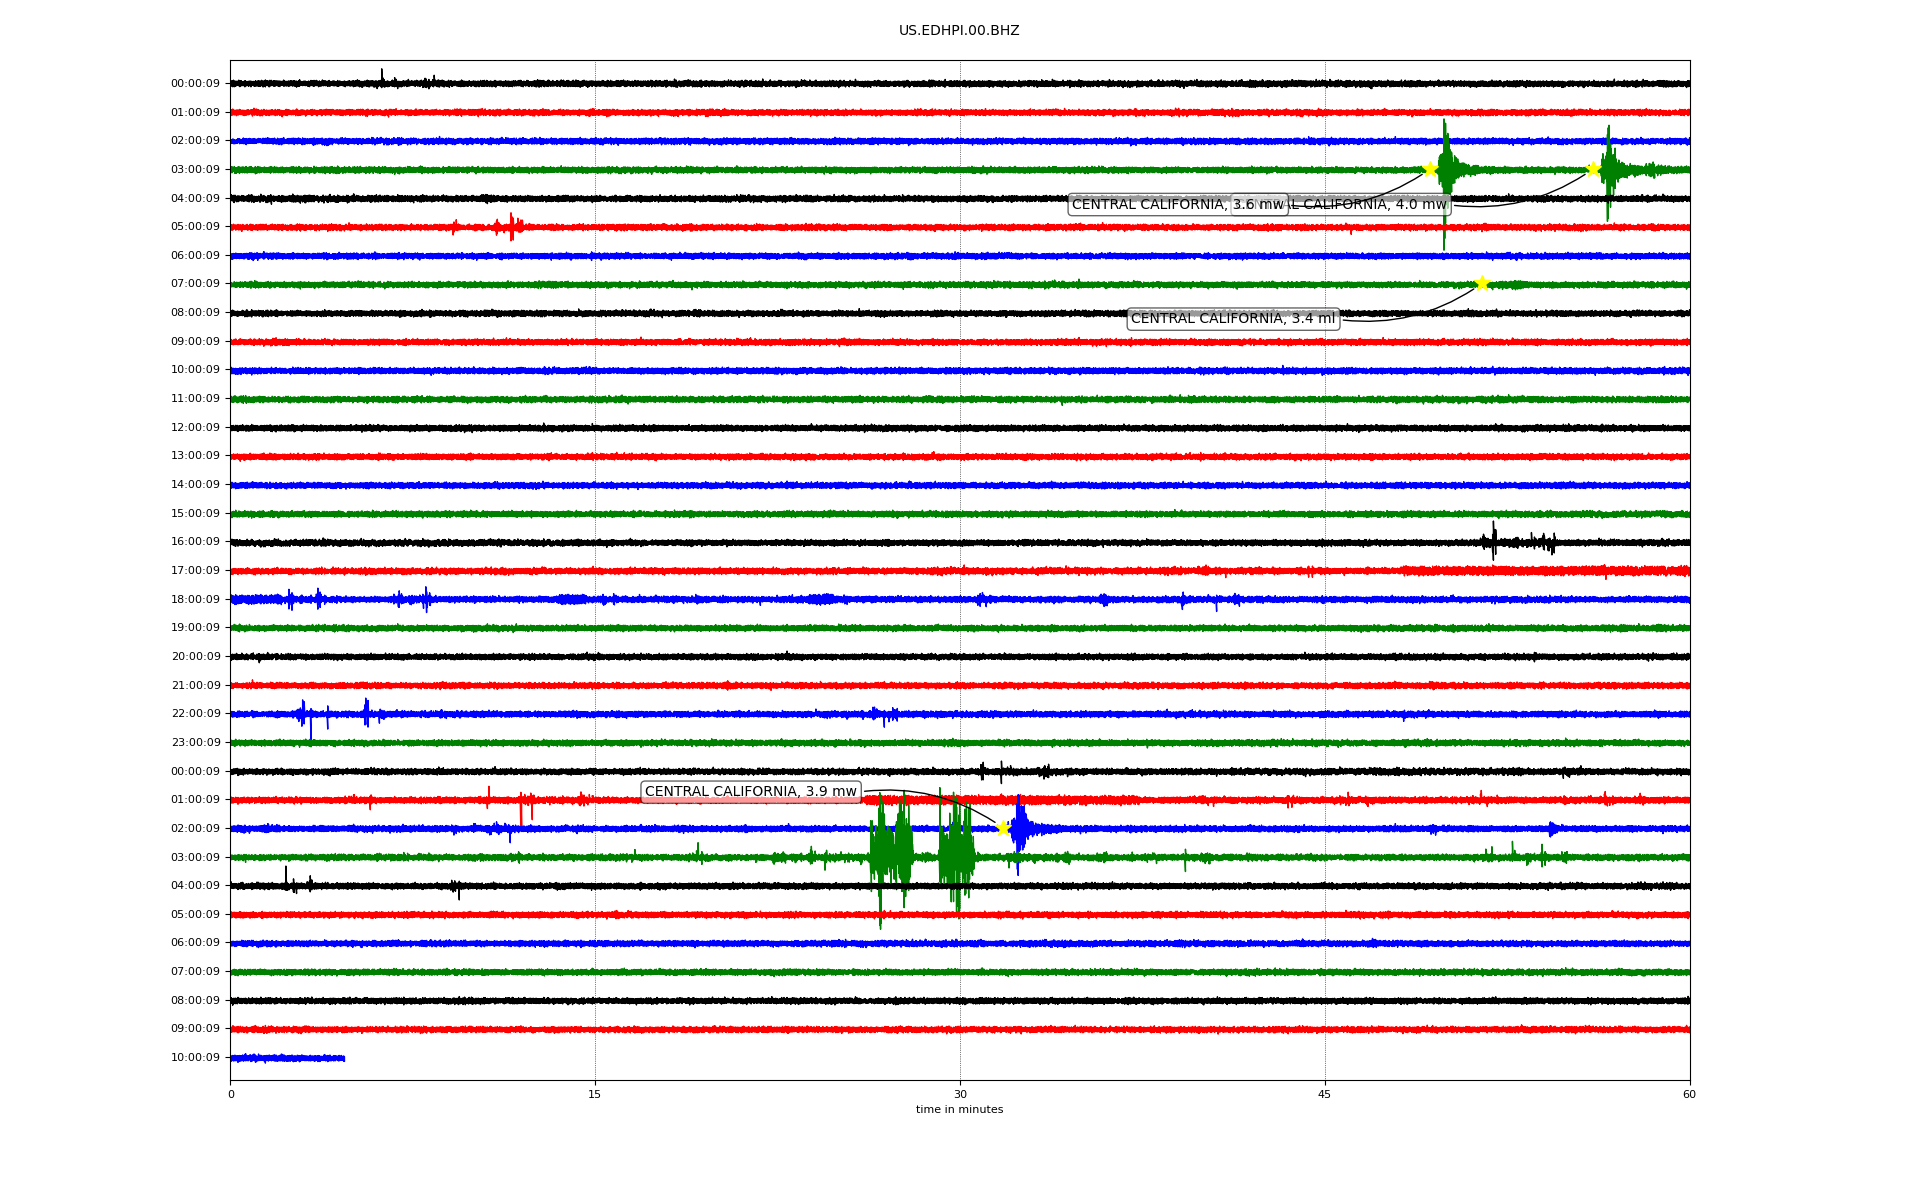1920x1200 pixels.
Task: Click the yellow star linked to 3.4 ml label
Action: click(1482, 284)
